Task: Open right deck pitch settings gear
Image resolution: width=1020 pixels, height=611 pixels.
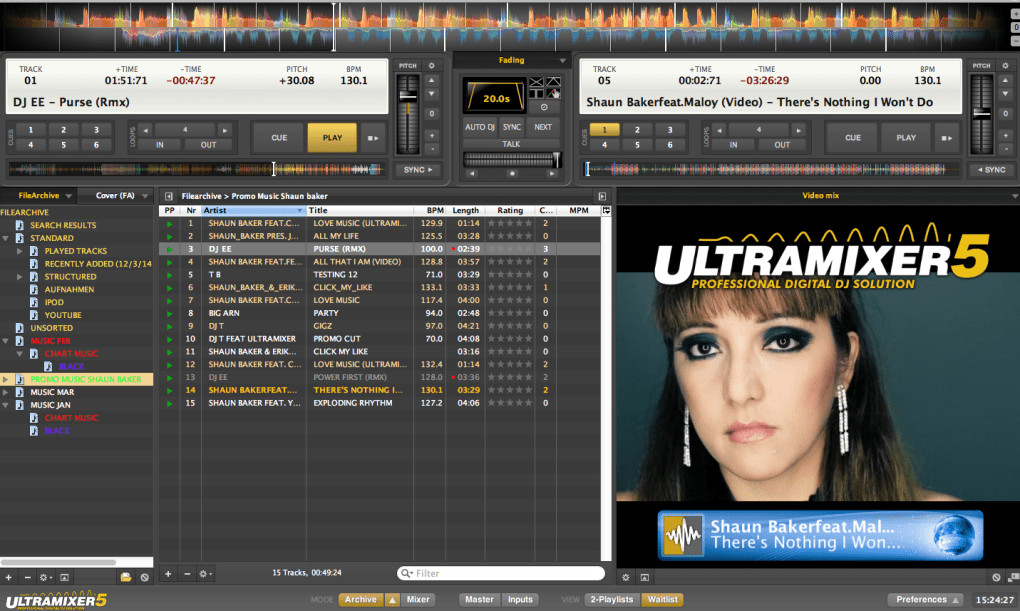Action: pyautogui.click(x=1005, y=66)
